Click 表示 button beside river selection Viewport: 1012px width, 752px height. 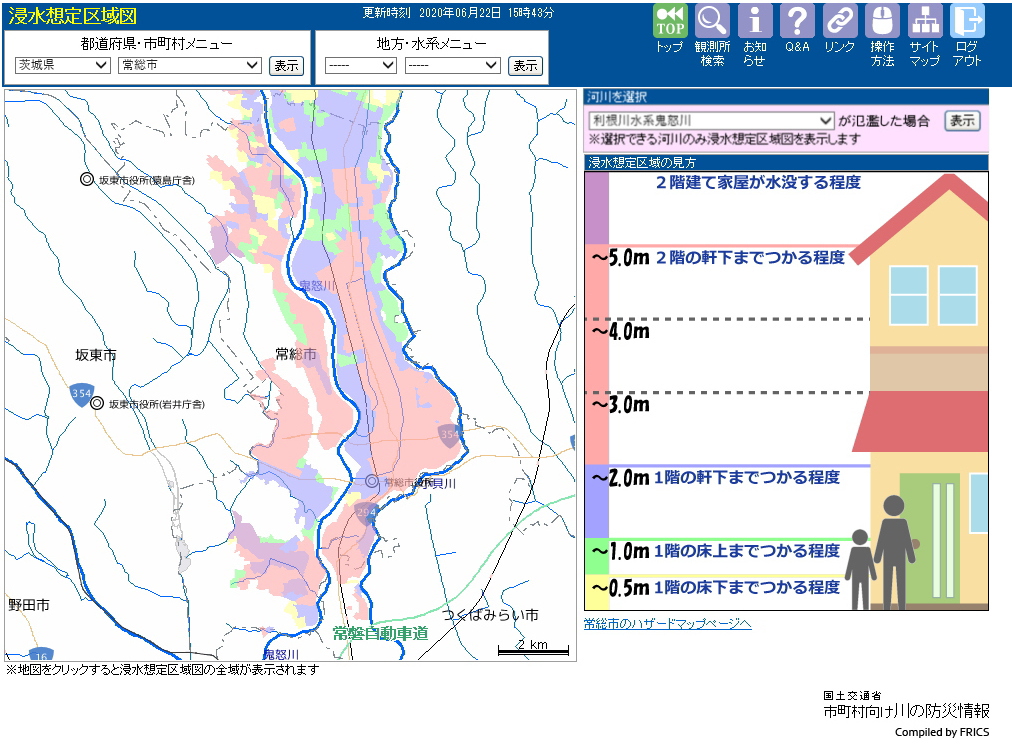[962, 121]
